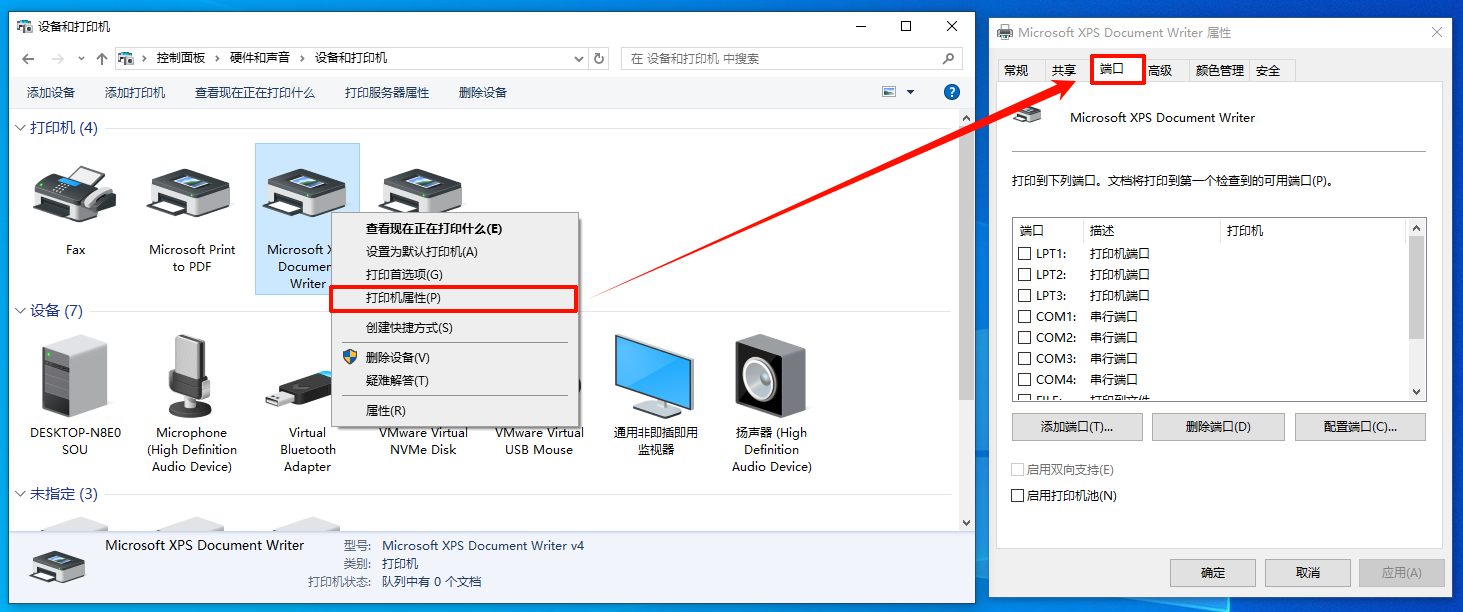
Task: Select the 通用非即插即用监视器 monitor icon
Action: coord(655,377)
